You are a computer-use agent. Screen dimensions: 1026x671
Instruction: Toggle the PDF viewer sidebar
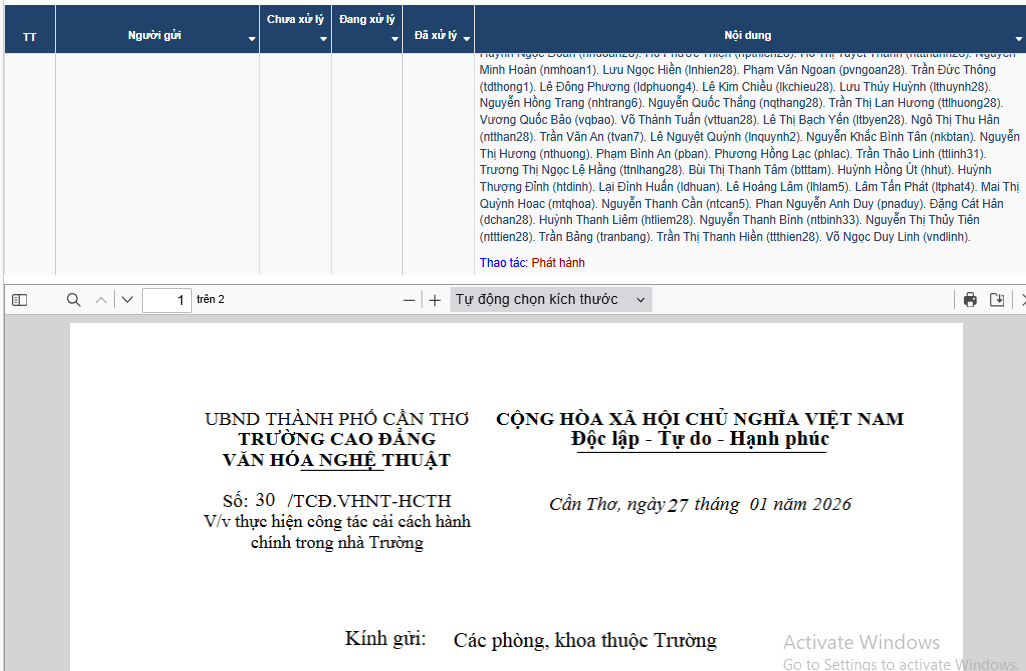tap(19, 300)
